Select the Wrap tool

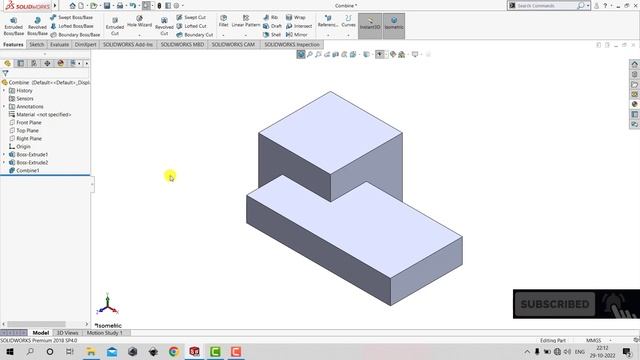(x=296, y=18)
